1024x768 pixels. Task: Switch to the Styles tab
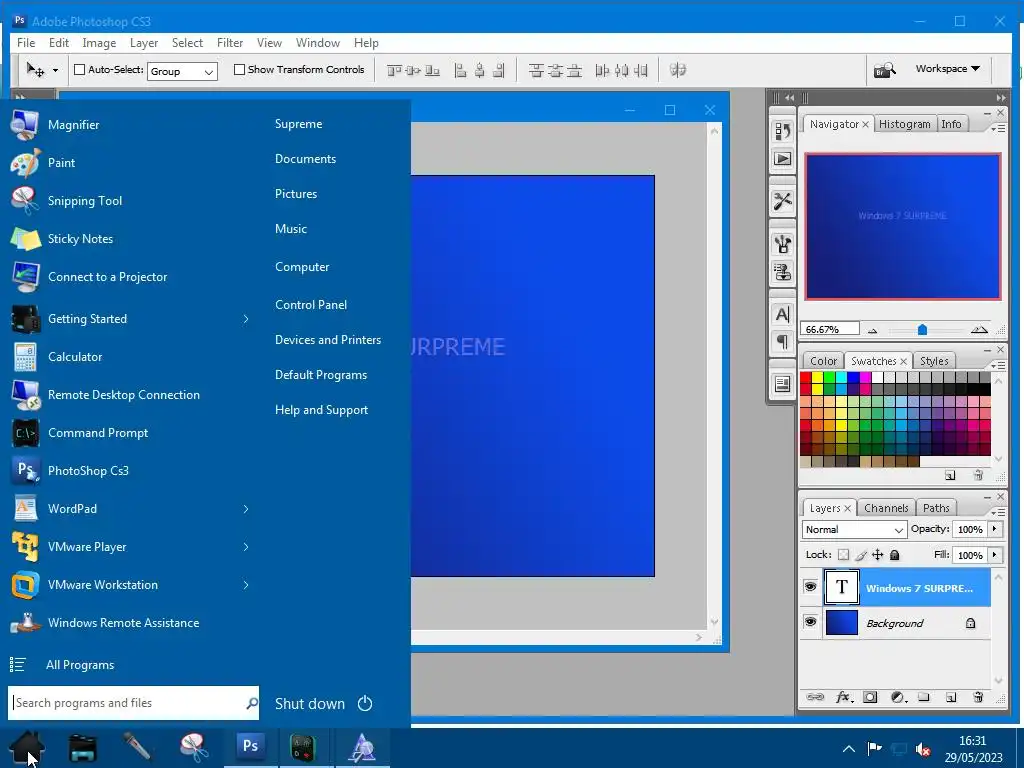tap(934, 361)
